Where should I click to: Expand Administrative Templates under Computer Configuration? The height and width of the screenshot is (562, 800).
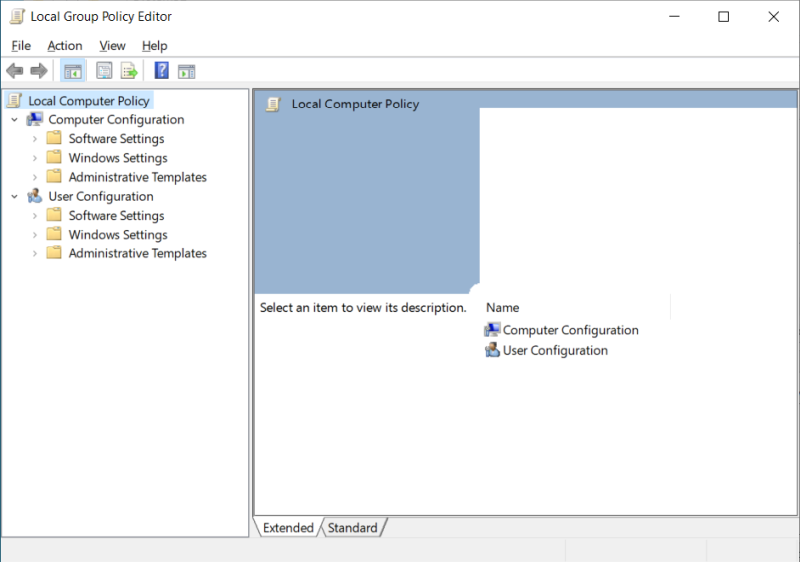point(35,177)
